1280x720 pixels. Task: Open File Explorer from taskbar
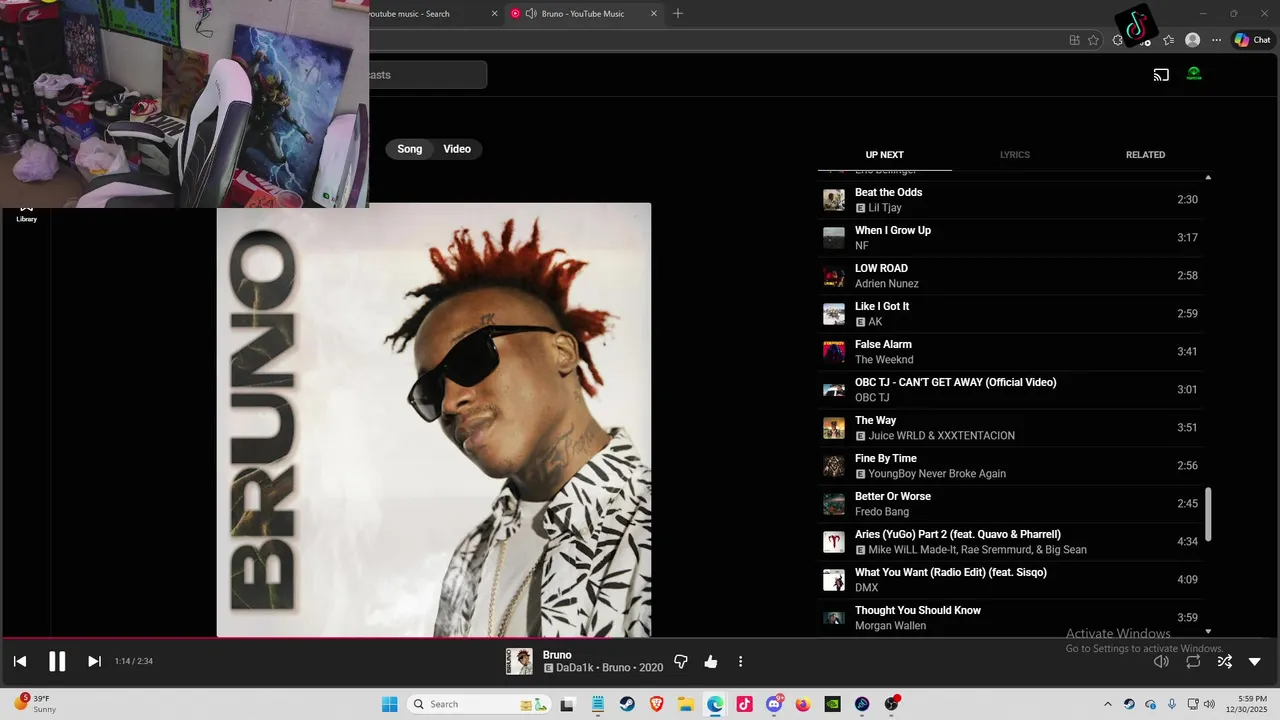(686, 704)
